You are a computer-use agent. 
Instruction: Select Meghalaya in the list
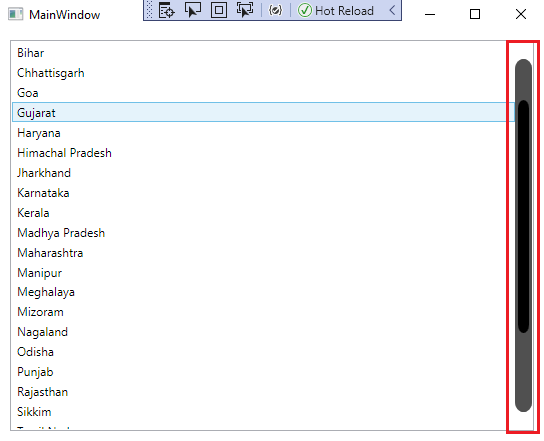[263, 292]
